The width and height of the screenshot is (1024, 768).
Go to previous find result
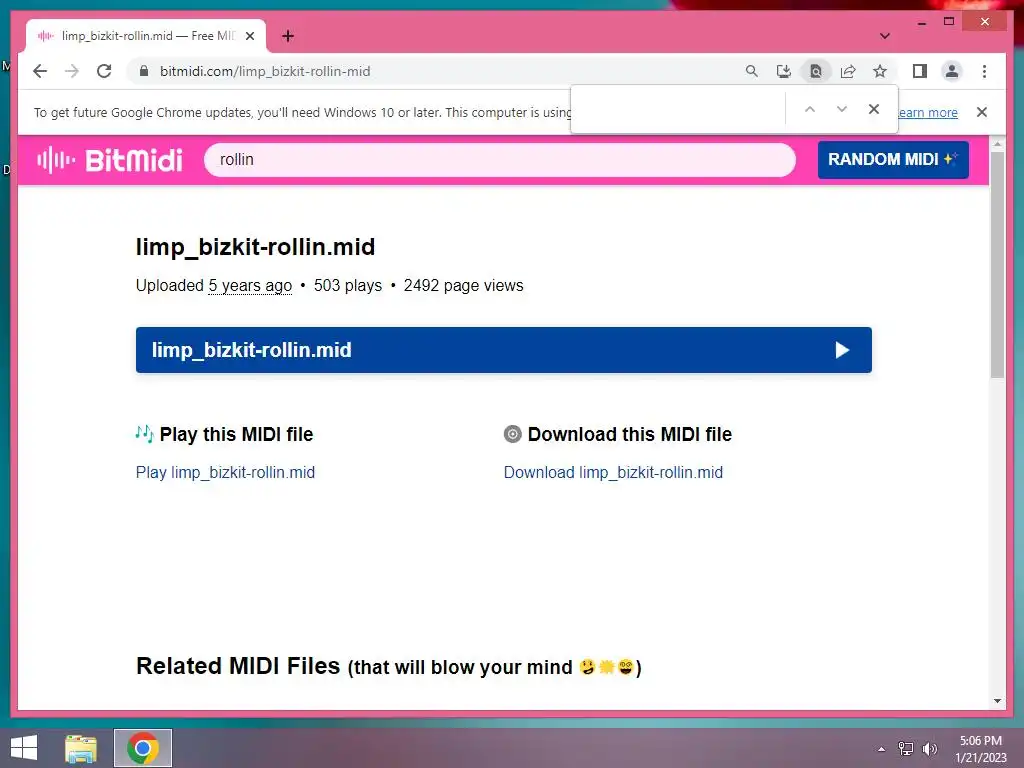[x=810, y=109]
